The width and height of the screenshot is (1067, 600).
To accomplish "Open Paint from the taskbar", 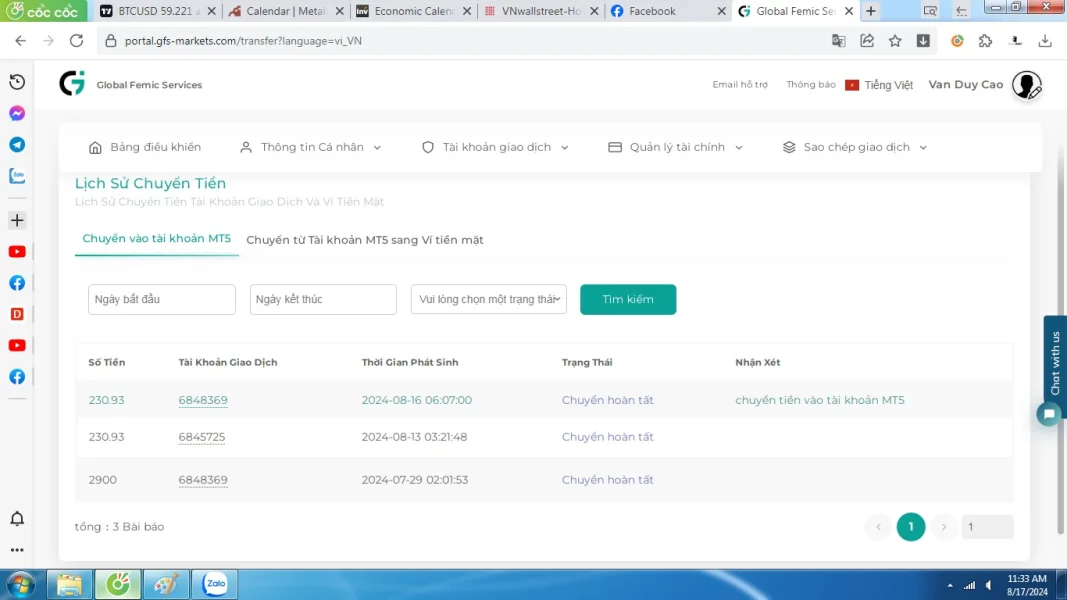I will point(166,584).
